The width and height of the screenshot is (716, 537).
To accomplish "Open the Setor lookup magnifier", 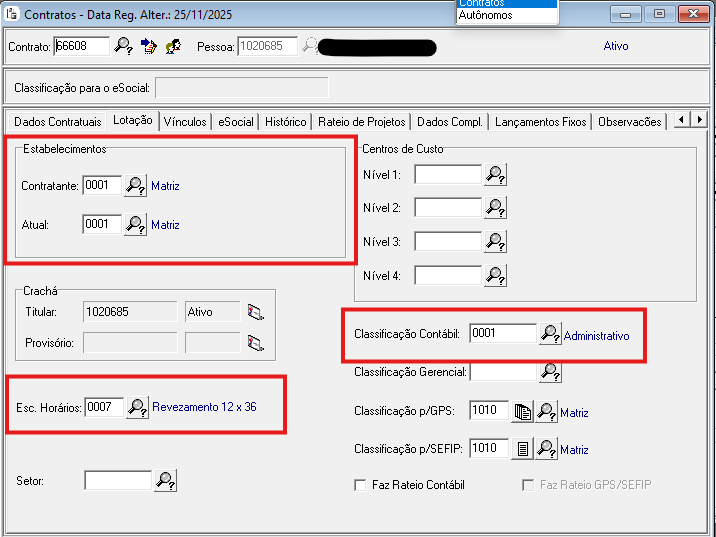I will [166, 481].
